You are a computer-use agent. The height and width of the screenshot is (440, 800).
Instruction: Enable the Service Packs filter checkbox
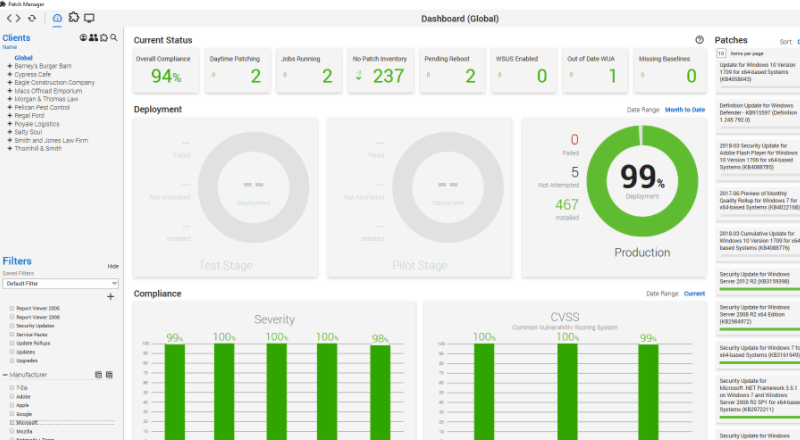12,334
